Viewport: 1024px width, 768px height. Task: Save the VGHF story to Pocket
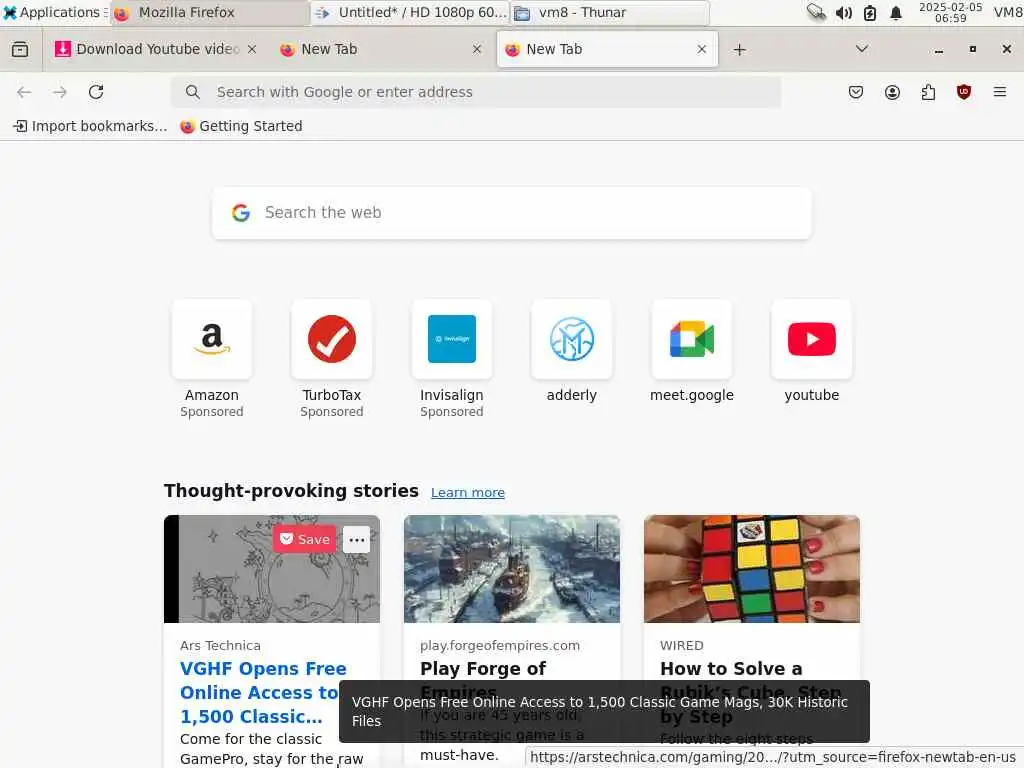(x=304, y=539)
